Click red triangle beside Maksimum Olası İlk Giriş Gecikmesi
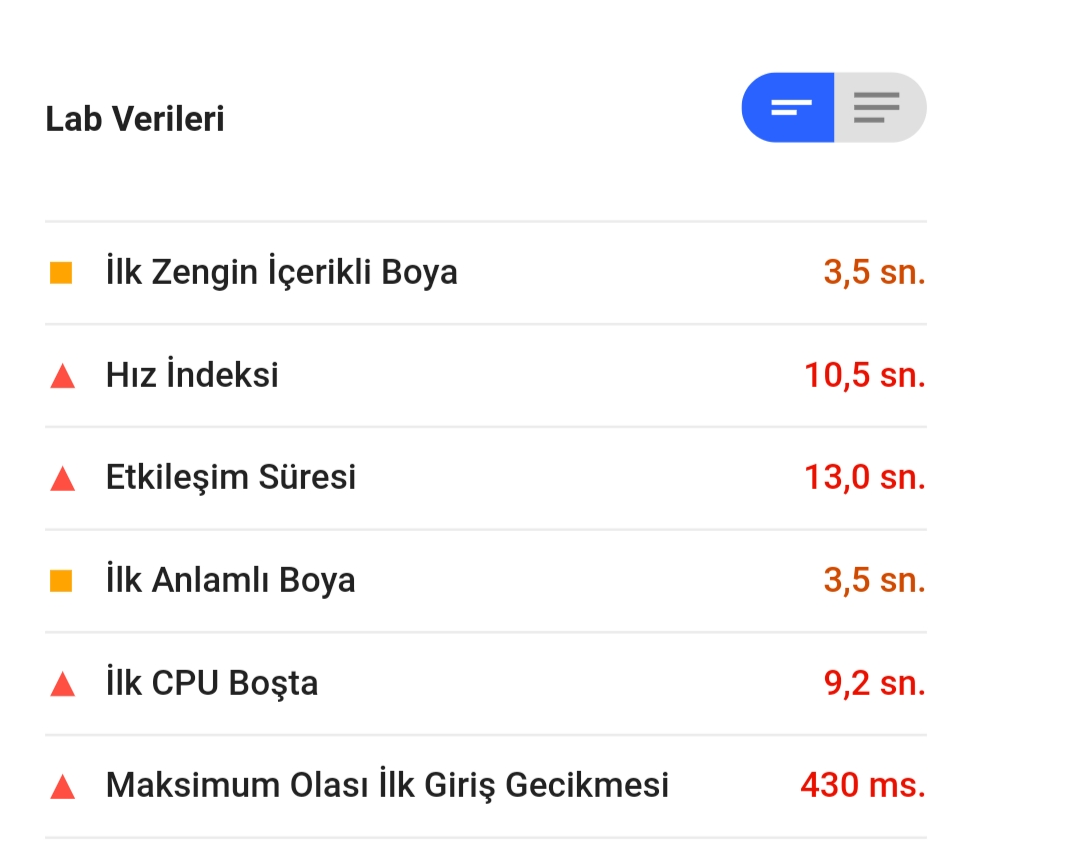1079x841 pixels. click(x=63, y=787)
